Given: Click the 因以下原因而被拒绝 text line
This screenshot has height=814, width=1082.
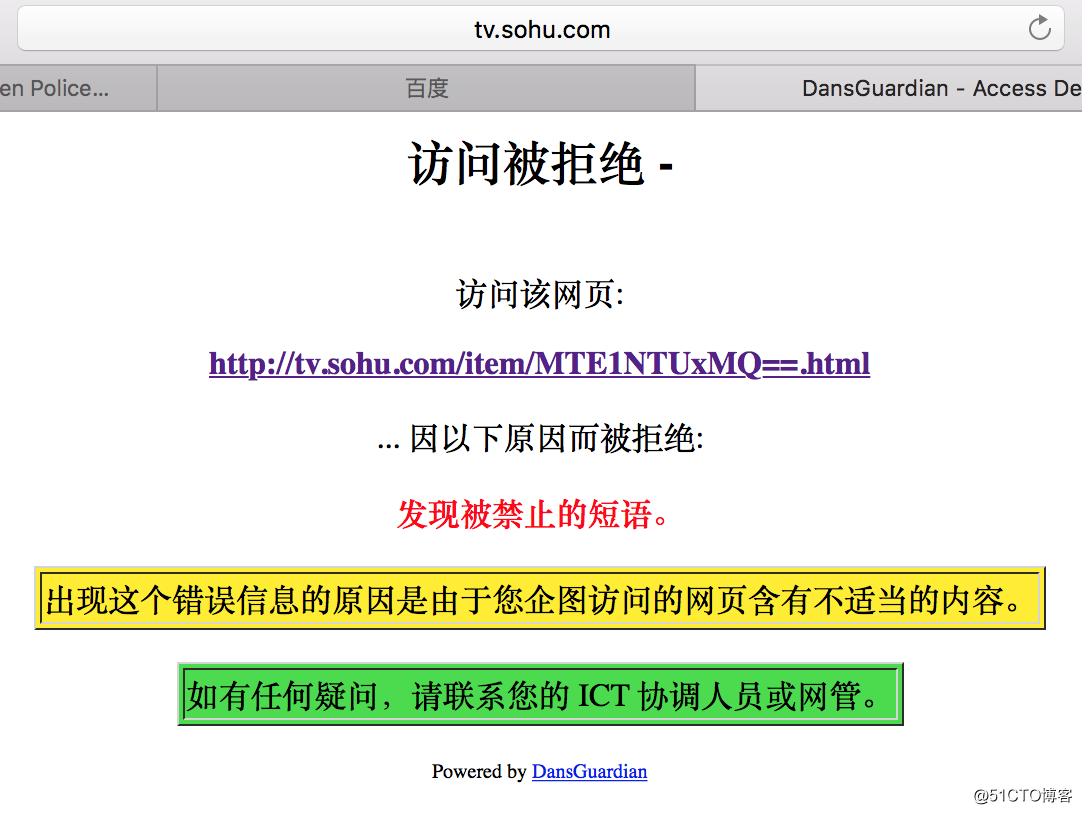Looking at the screenshot, I should (x=540, y=439).
